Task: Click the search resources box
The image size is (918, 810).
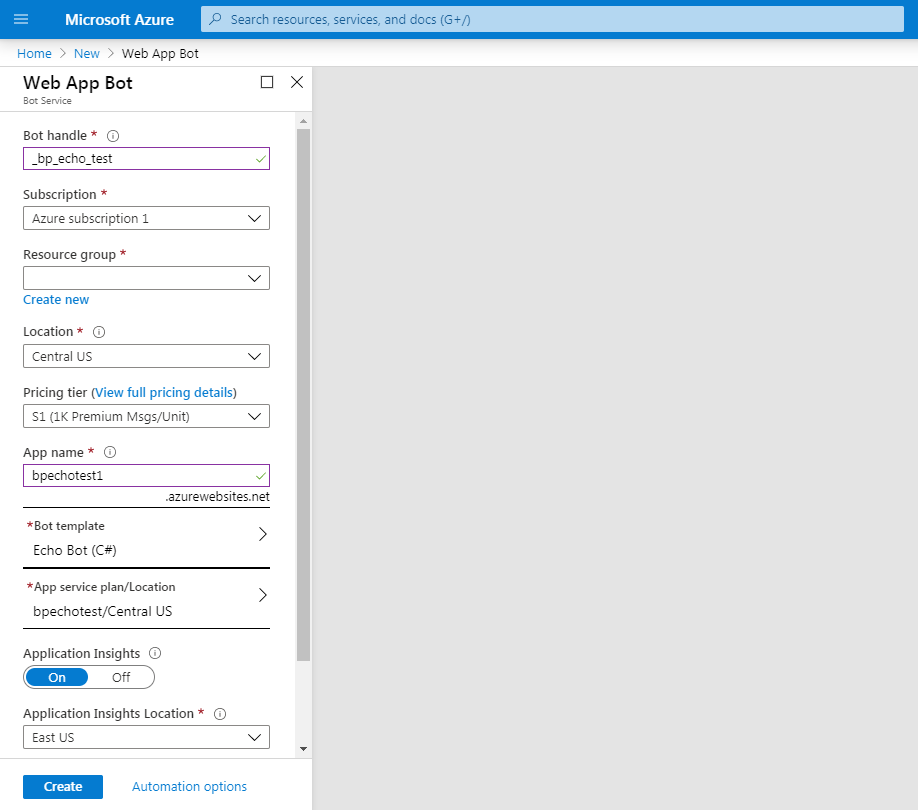Action: [552, 19]
